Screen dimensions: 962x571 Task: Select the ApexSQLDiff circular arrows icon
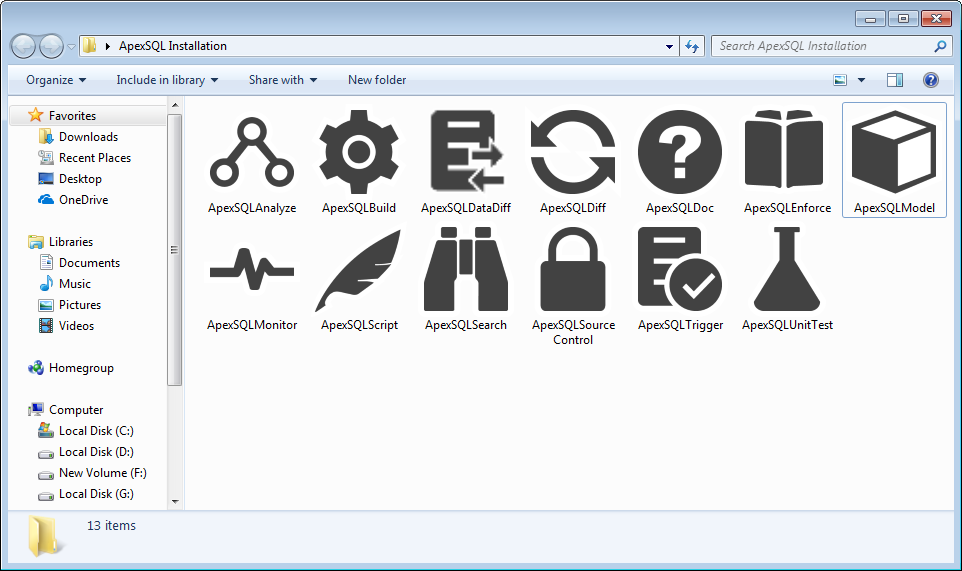click(x=573, y=152)
